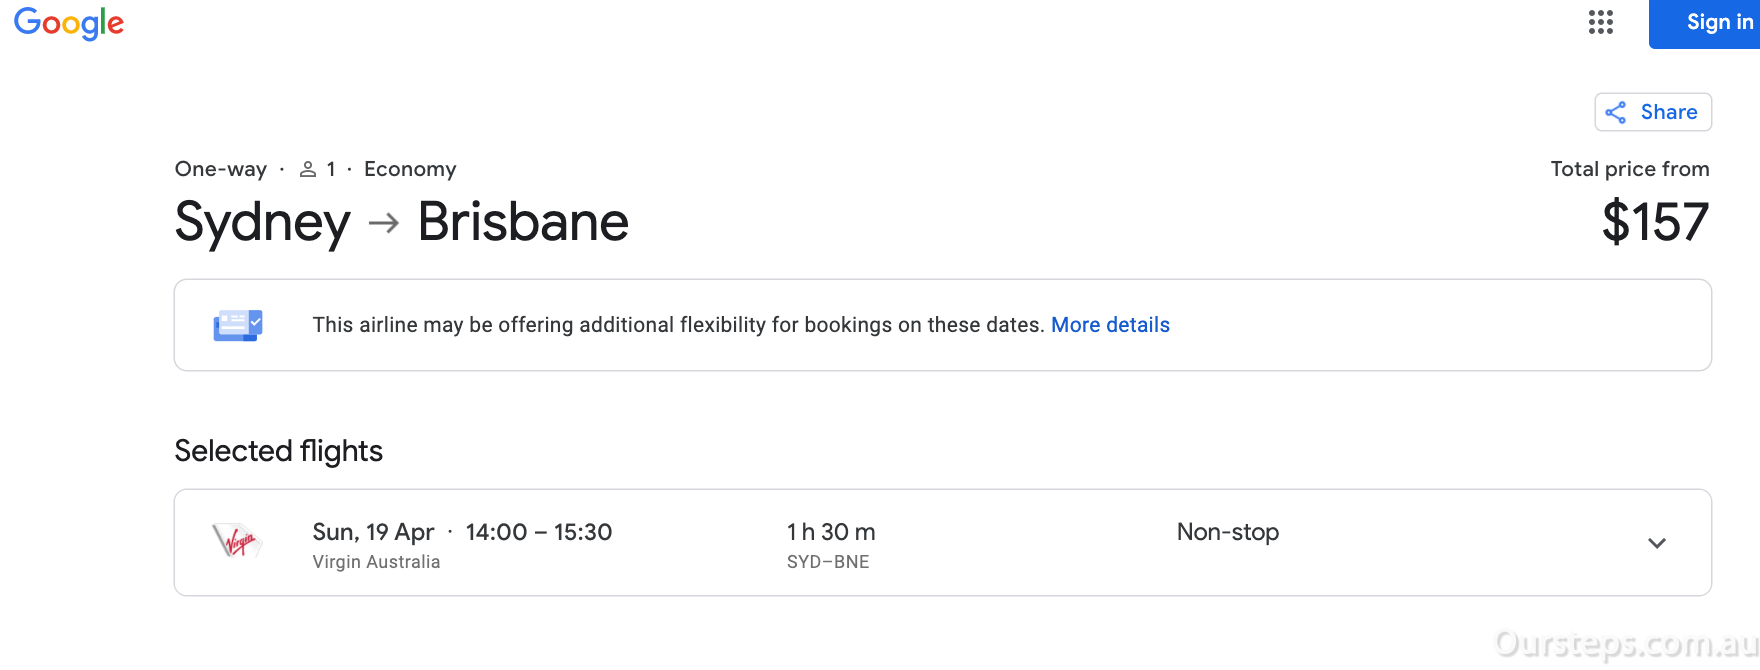Click the share arrow icon

point(1616,112)
